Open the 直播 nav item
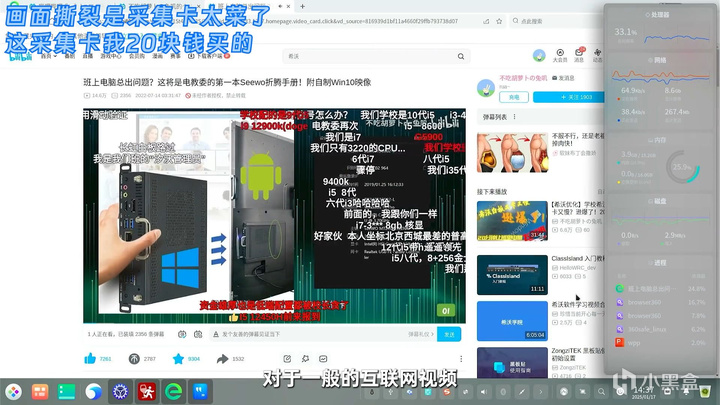This screenshot has width=720, height=405. click(87, 56)
